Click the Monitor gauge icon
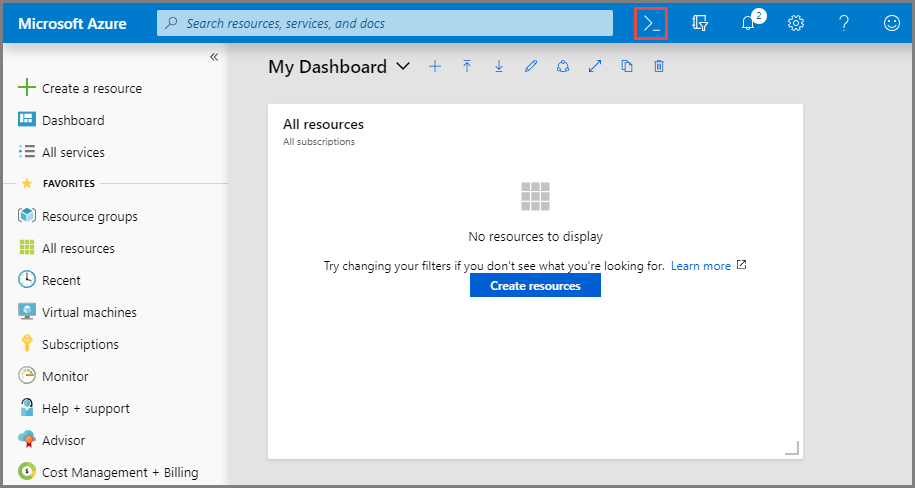Screen dimensions: 915x488 [27, 375]
